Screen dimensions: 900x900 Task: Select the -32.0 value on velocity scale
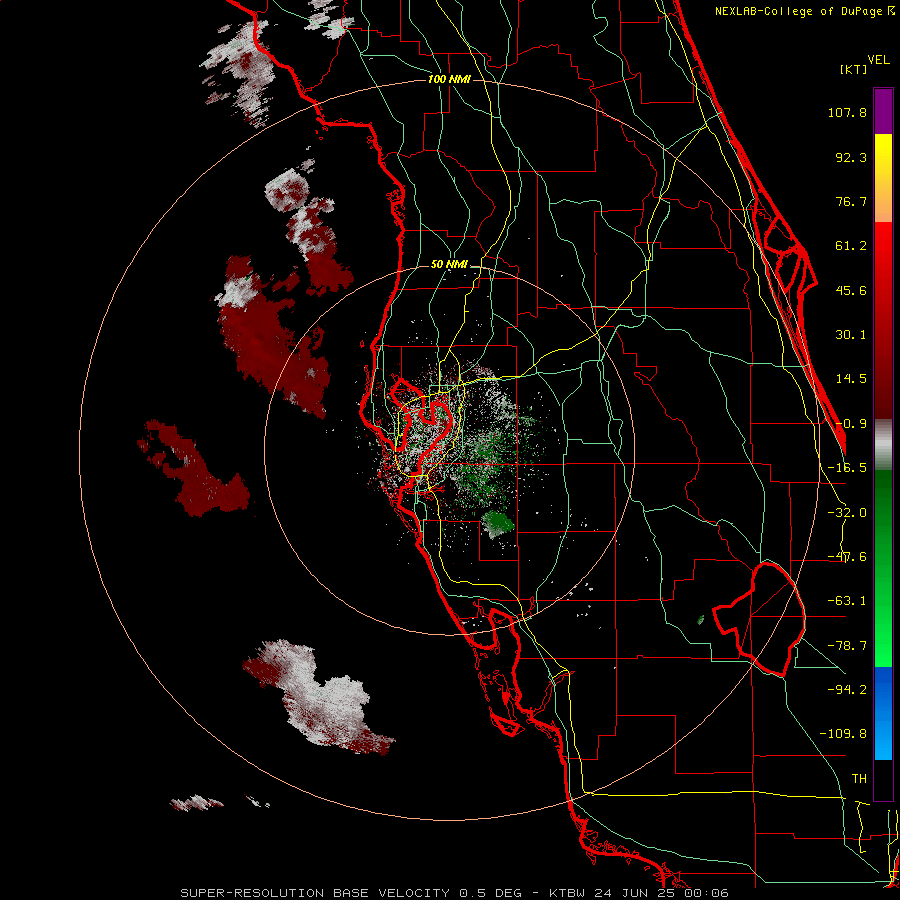(847, 513)
